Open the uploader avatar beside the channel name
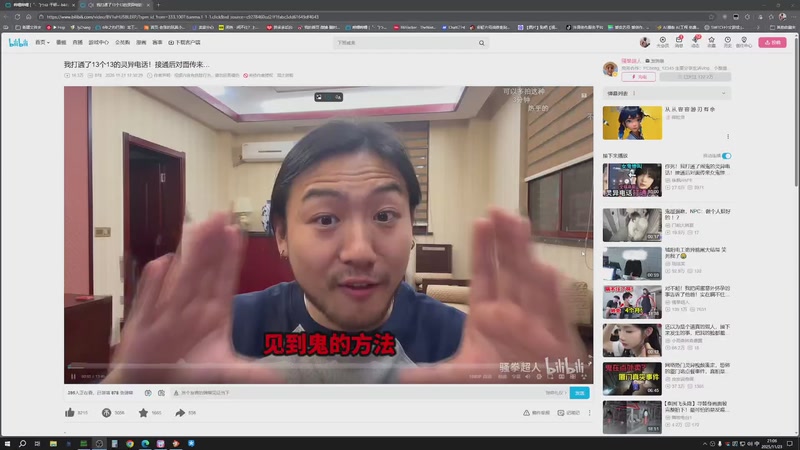This screenshot has width=800, height=450. coord(610,68)
